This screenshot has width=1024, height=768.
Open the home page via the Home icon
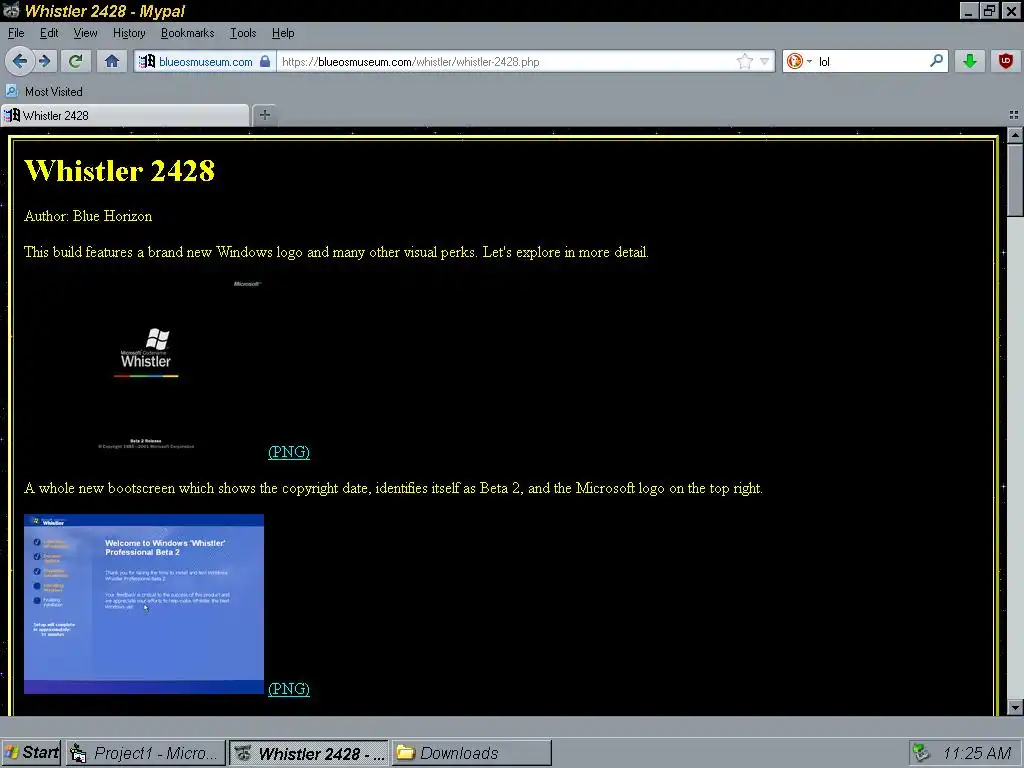pos(112,61)
